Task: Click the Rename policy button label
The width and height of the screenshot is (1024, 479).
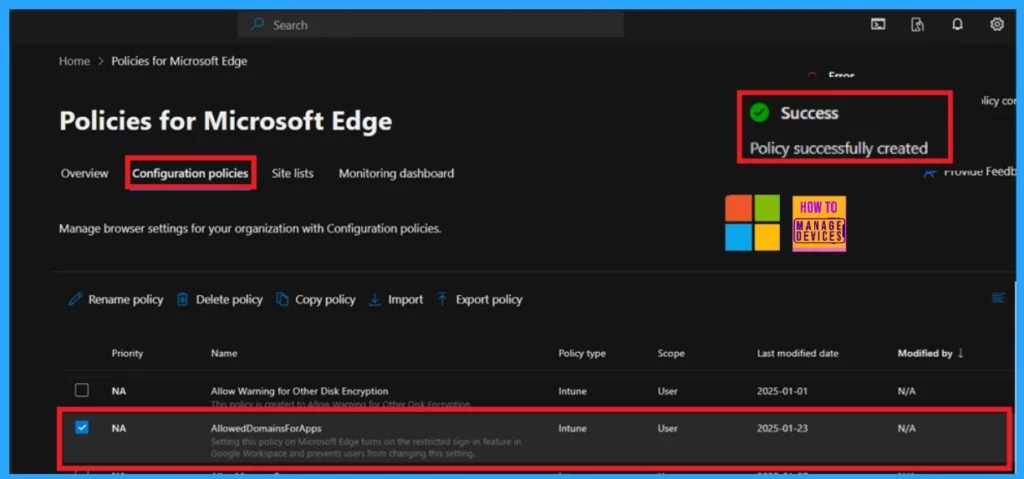Action: (x=126, y=299)
